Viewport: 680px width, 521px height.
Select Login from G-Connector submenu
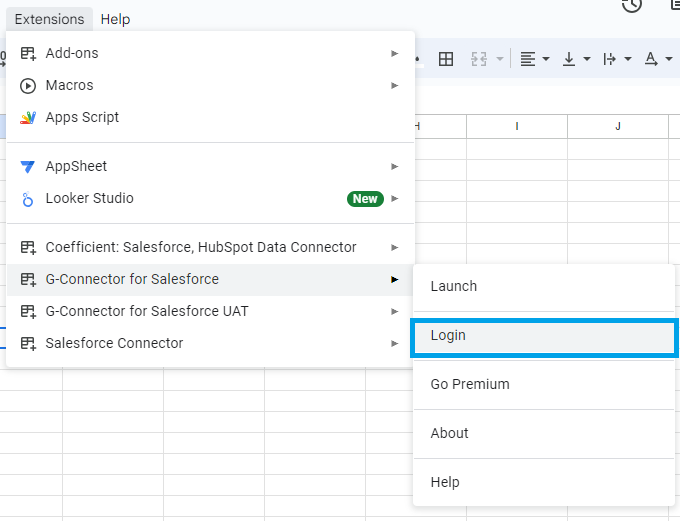click(545, 336)
